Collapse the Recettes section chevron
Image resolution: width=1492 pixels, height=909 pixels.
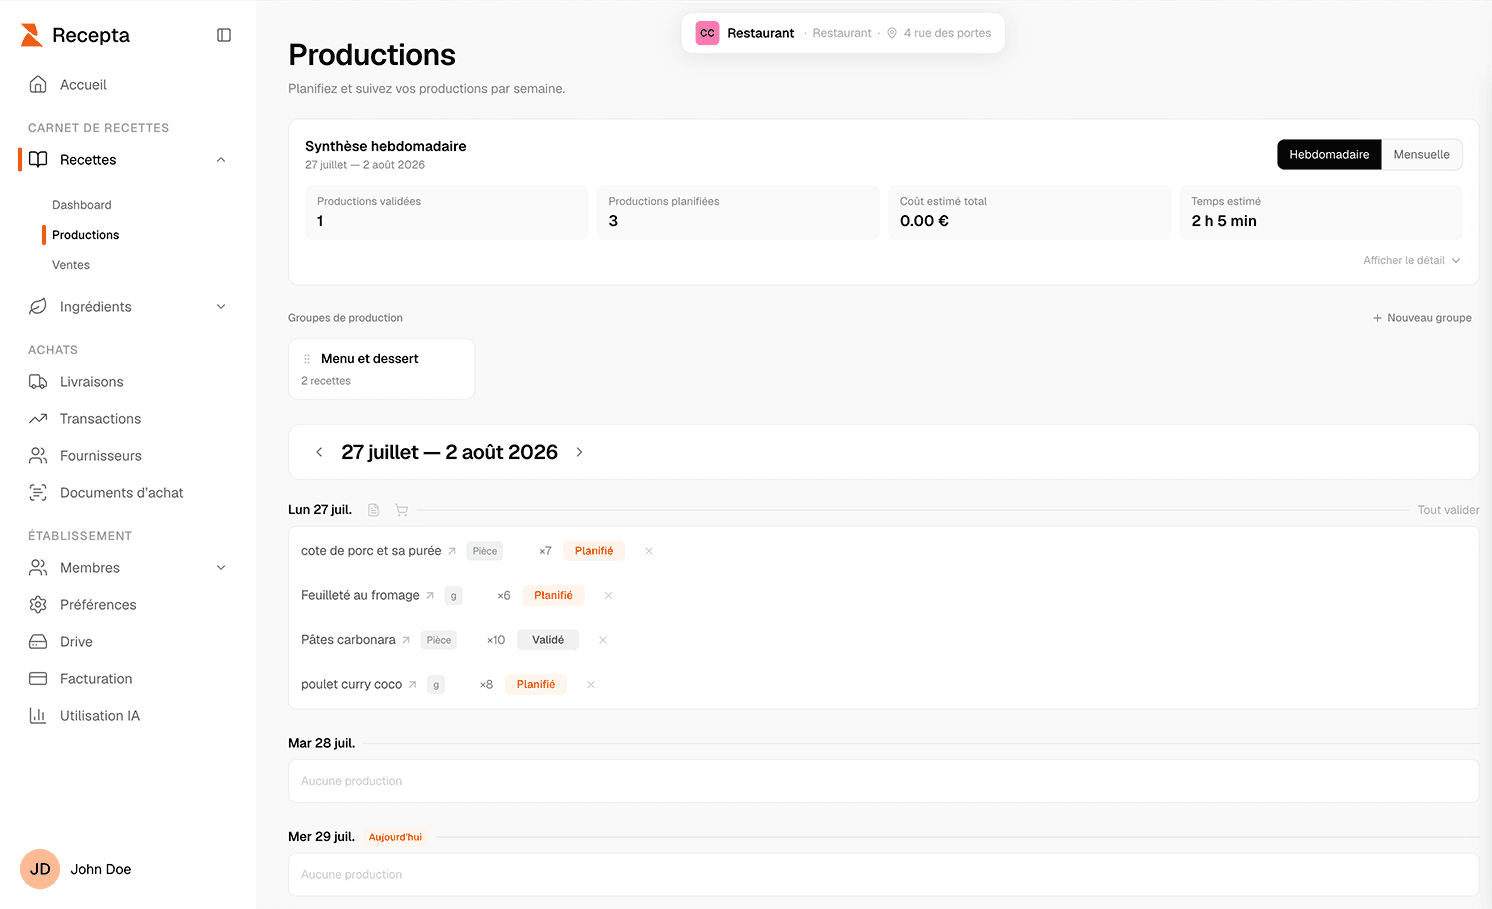coord(221,160)
